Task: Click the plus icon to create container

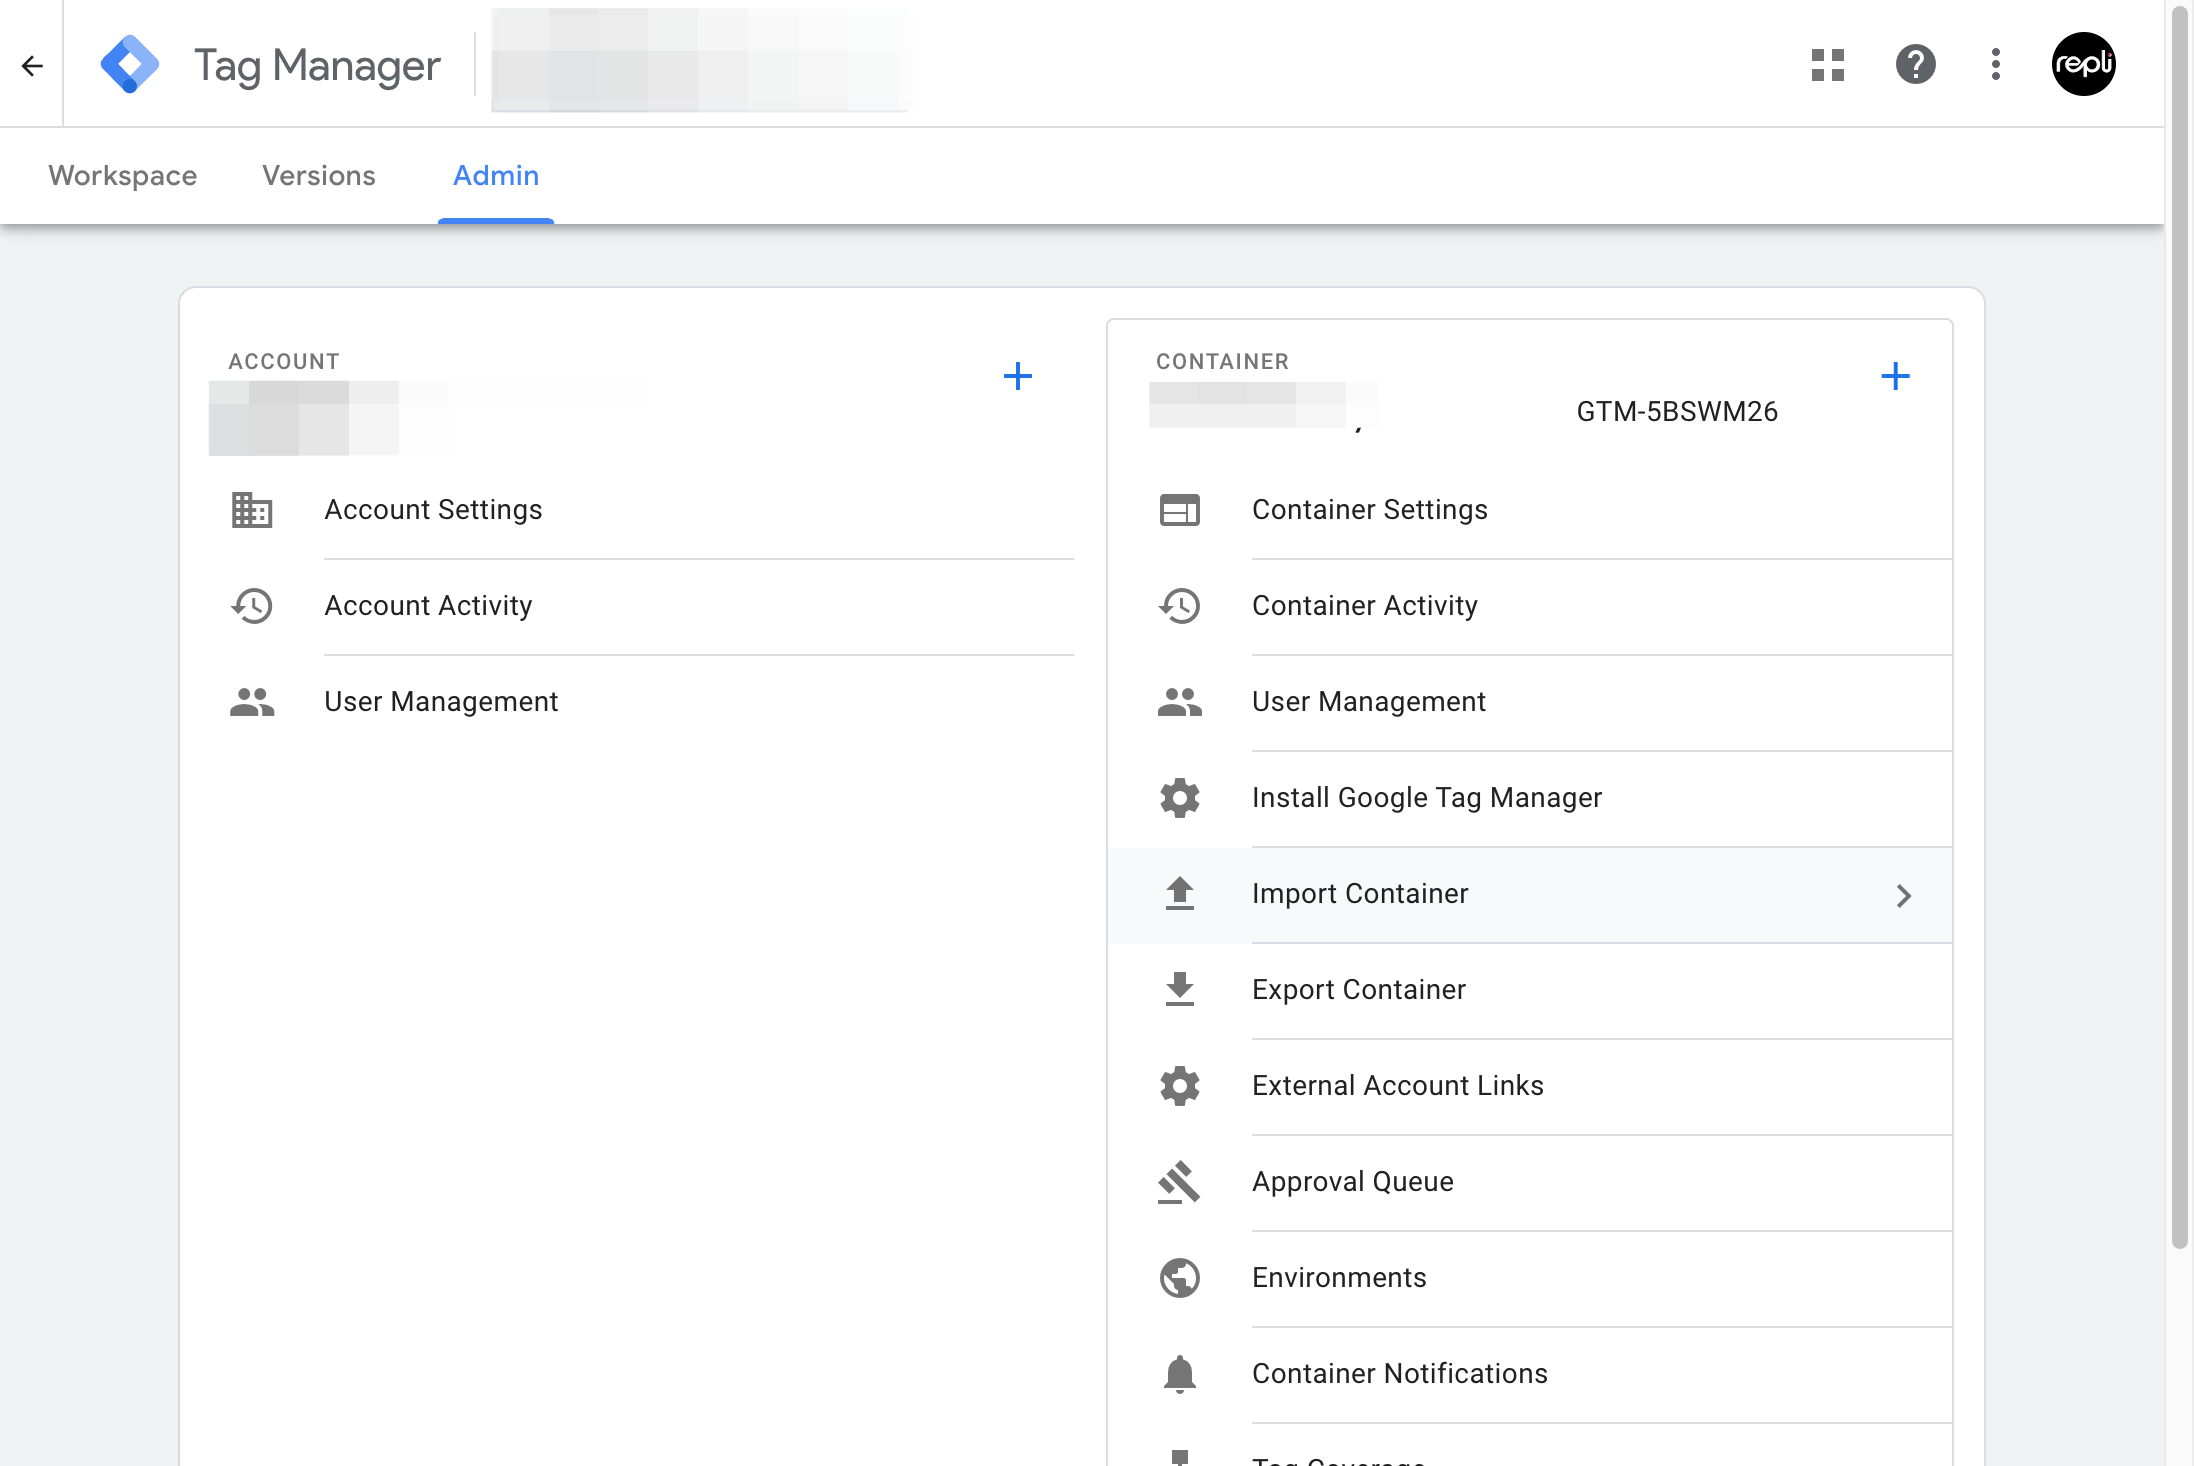Action: (1895, 377)
